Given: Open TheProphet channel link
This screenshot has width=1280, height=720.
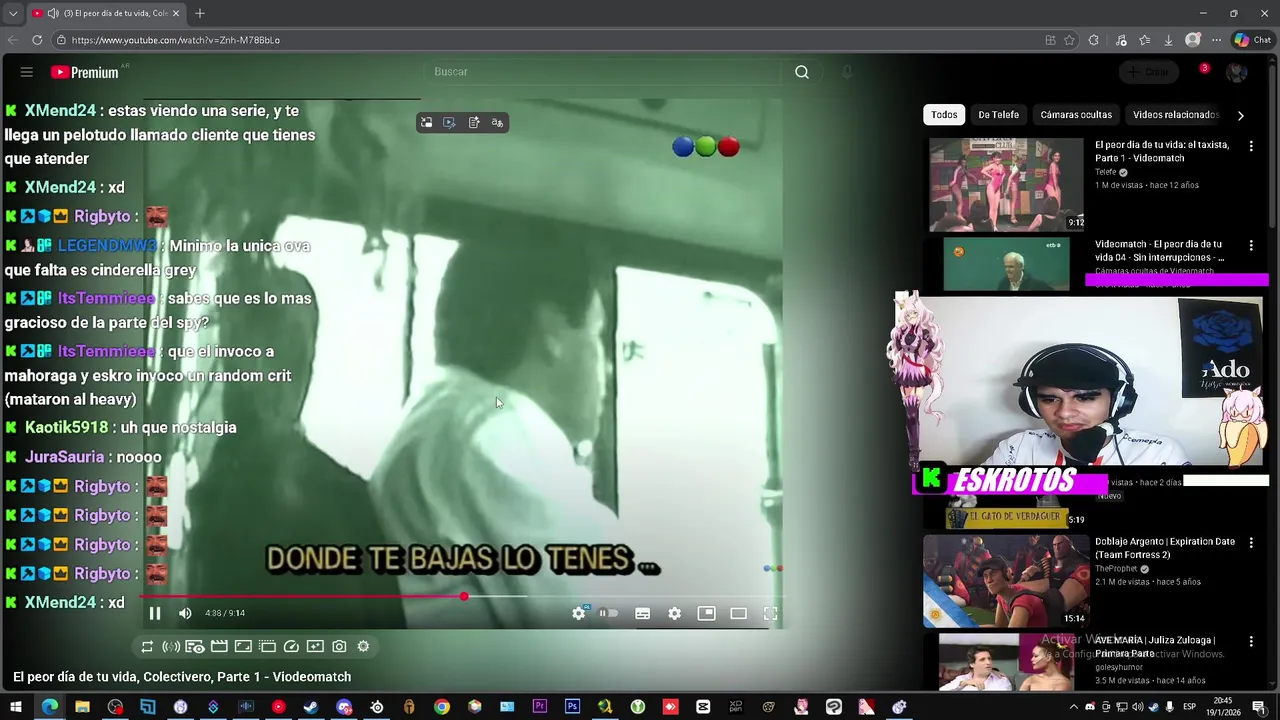Looking at the screenshot, I should pos(1116,569).
